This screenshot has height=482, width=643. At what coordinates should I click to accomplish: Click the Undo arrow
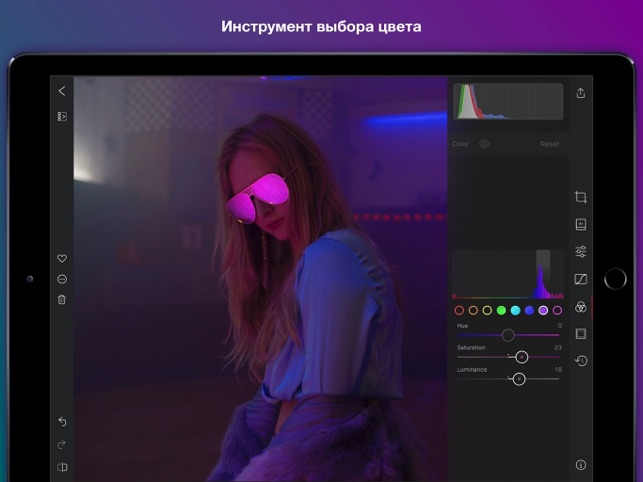pos(62,421)
